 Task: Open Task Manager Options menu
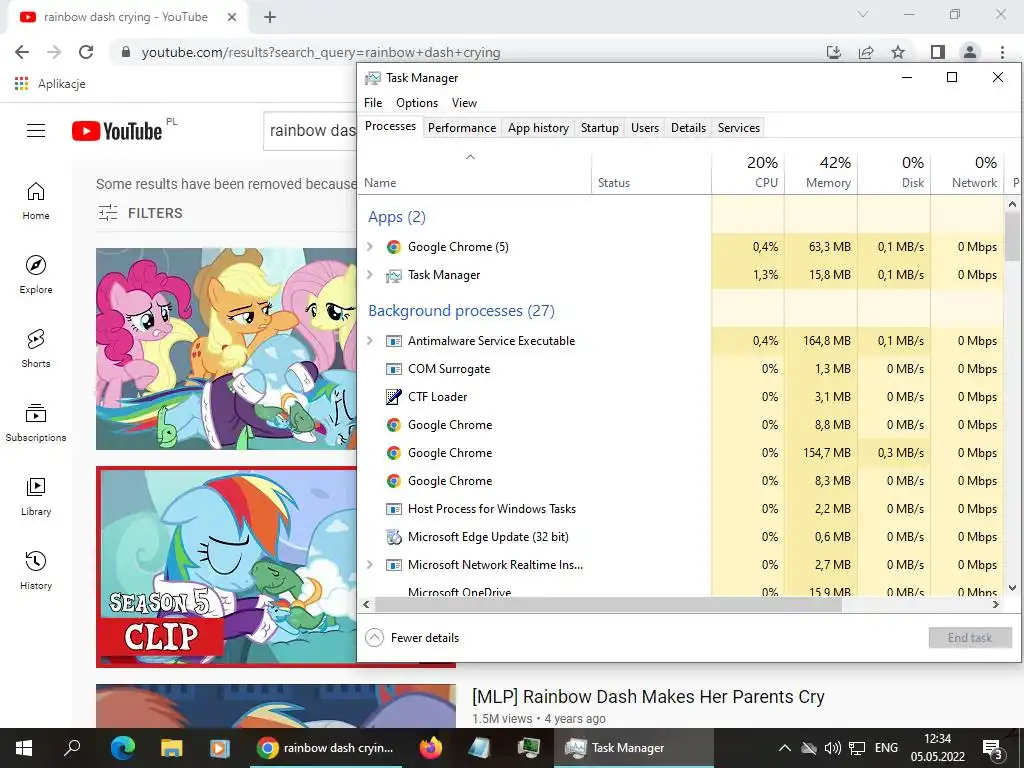pyautogui.click(x=417, y=103)
